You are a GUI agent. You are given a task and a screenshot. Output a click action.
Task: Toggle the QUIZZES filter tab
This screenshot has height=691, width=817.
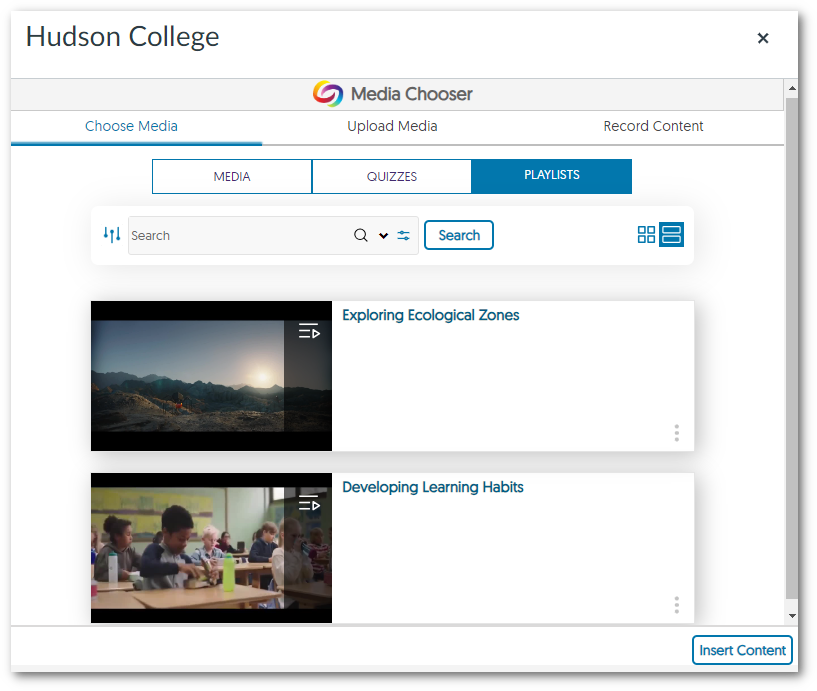[x=391, y=176]
